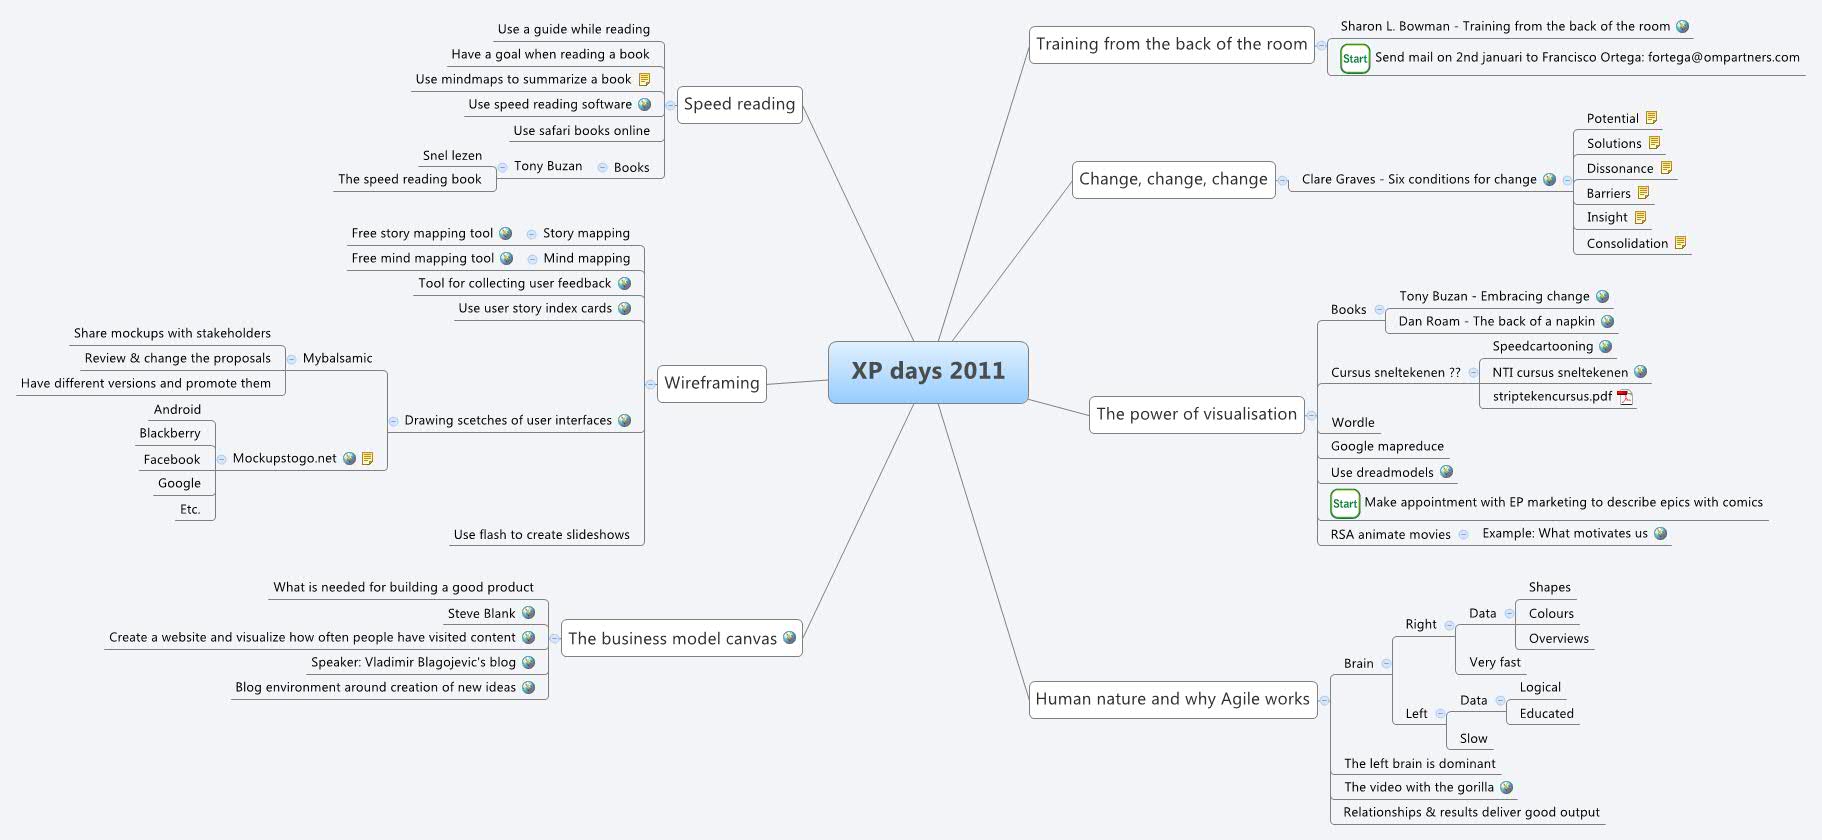Select the topic The speed reading book

(x=410, y=179)
